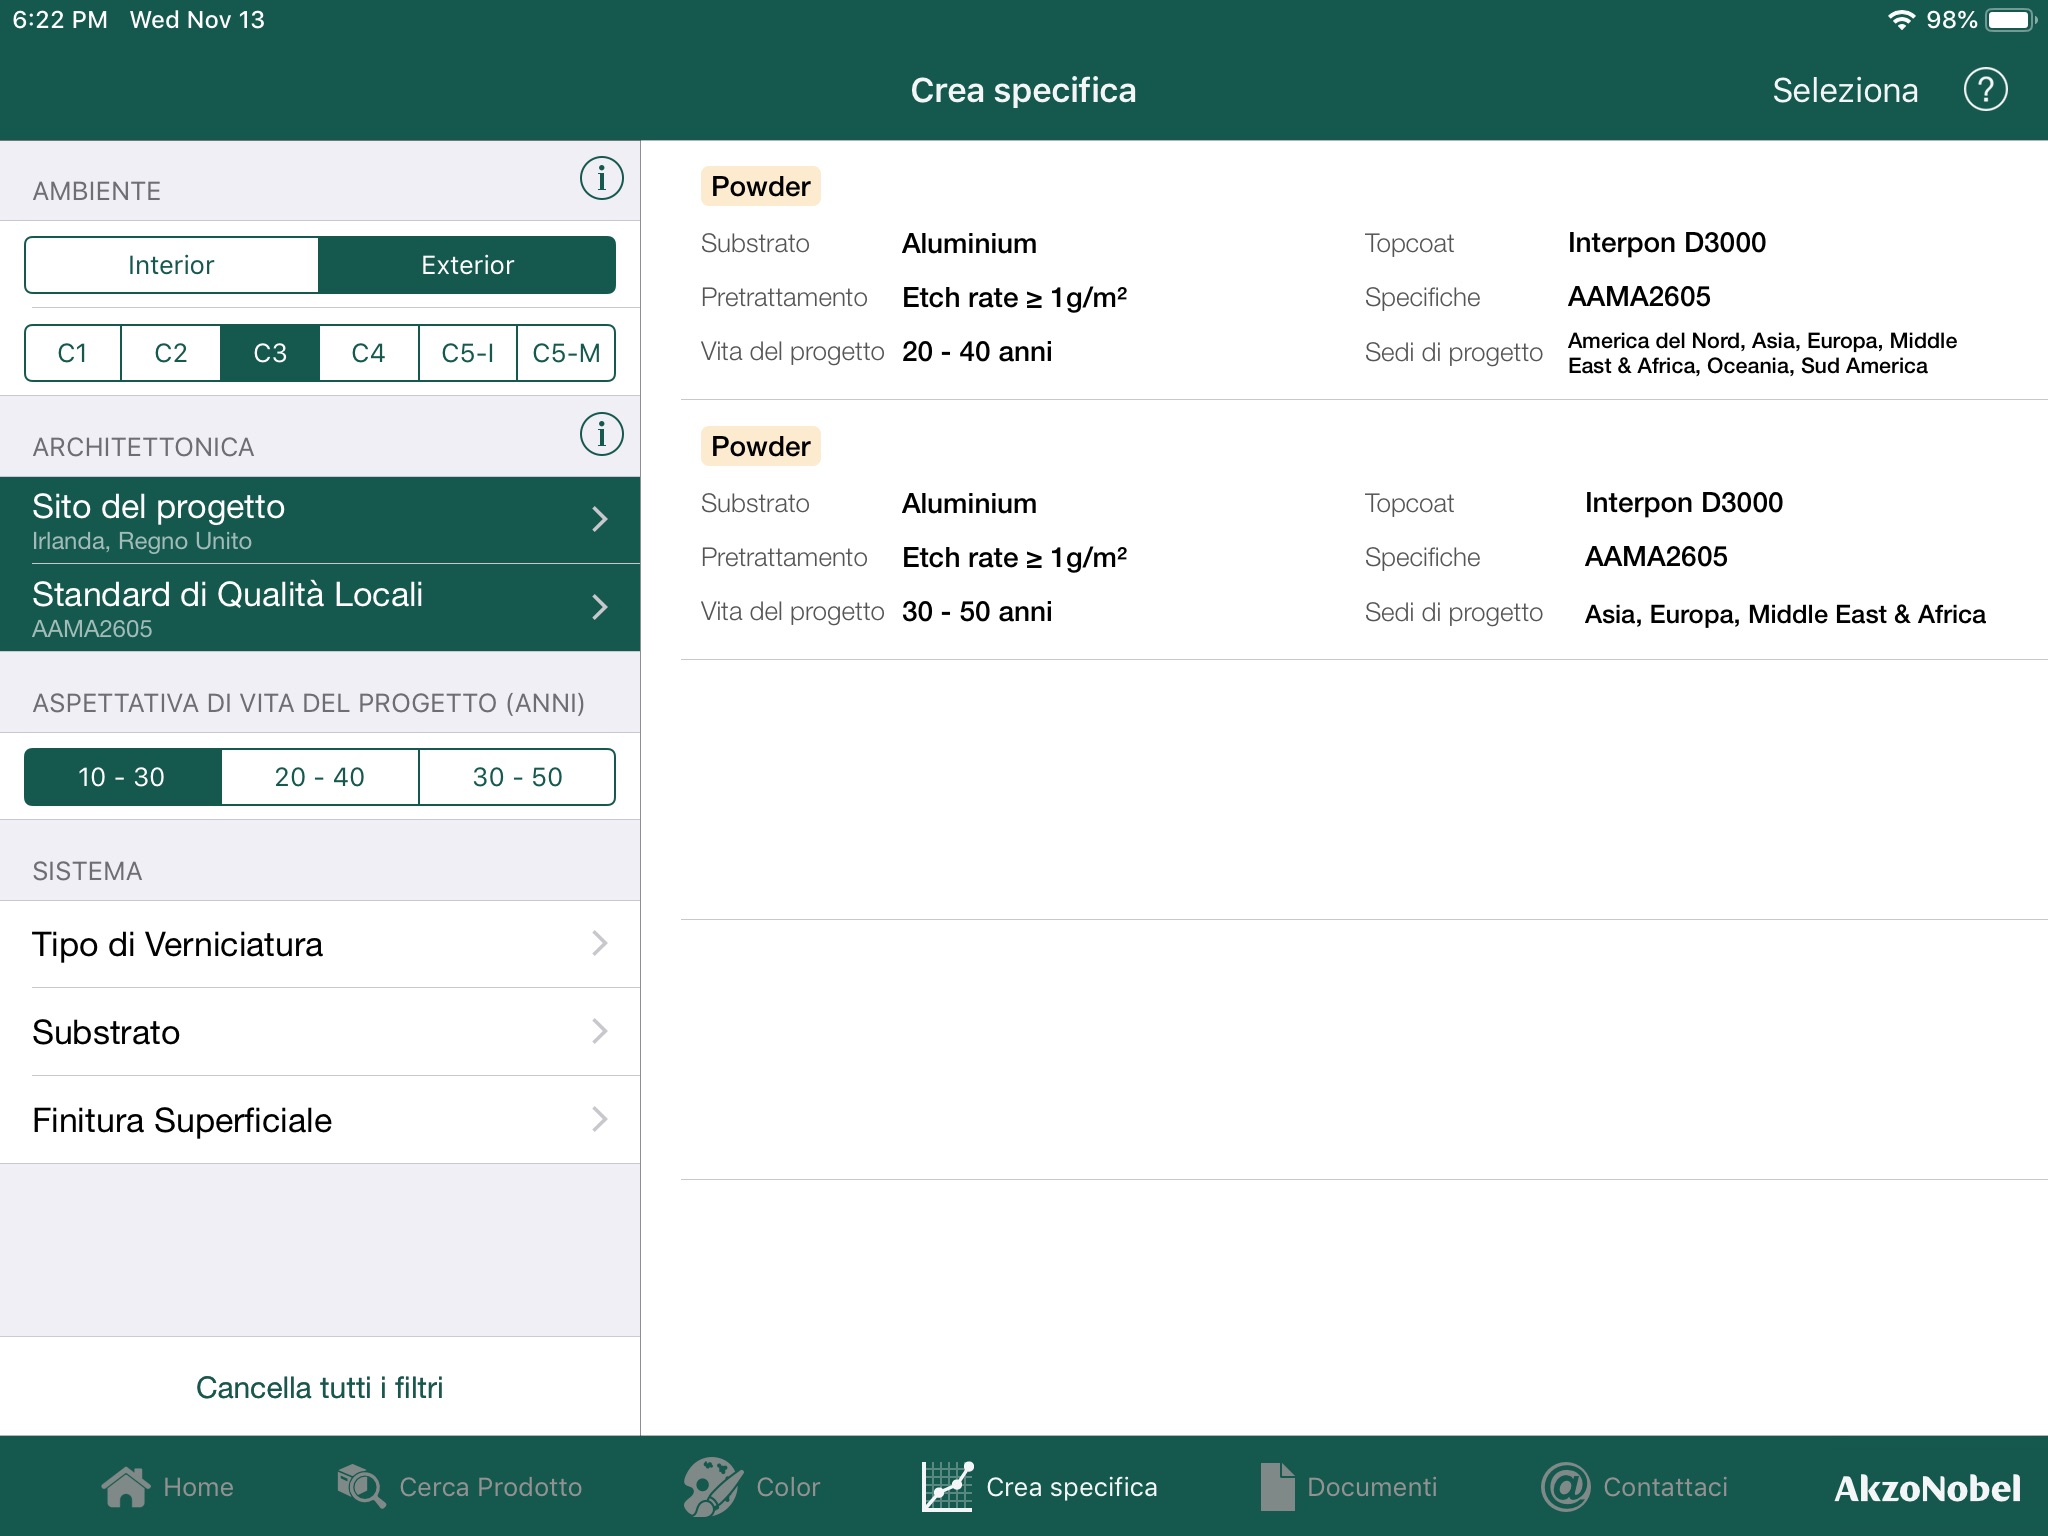Tap the Substrato filter row label
The image size is (2048, 1536).
coord(106,1032)
